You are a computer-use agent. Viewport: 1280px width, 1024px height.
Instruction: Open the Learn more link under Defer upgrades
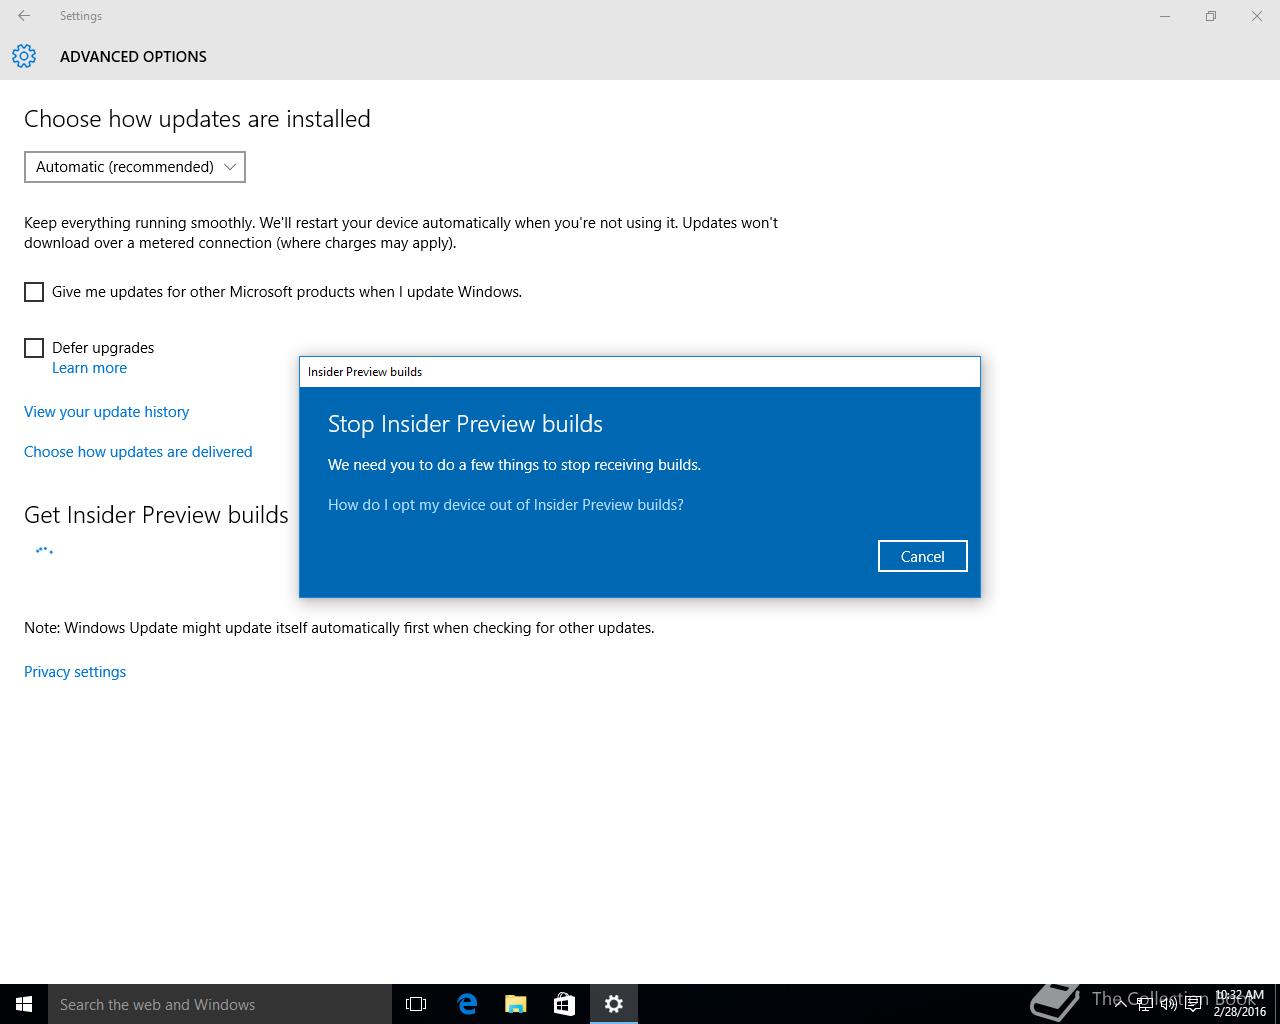point(89,368)
